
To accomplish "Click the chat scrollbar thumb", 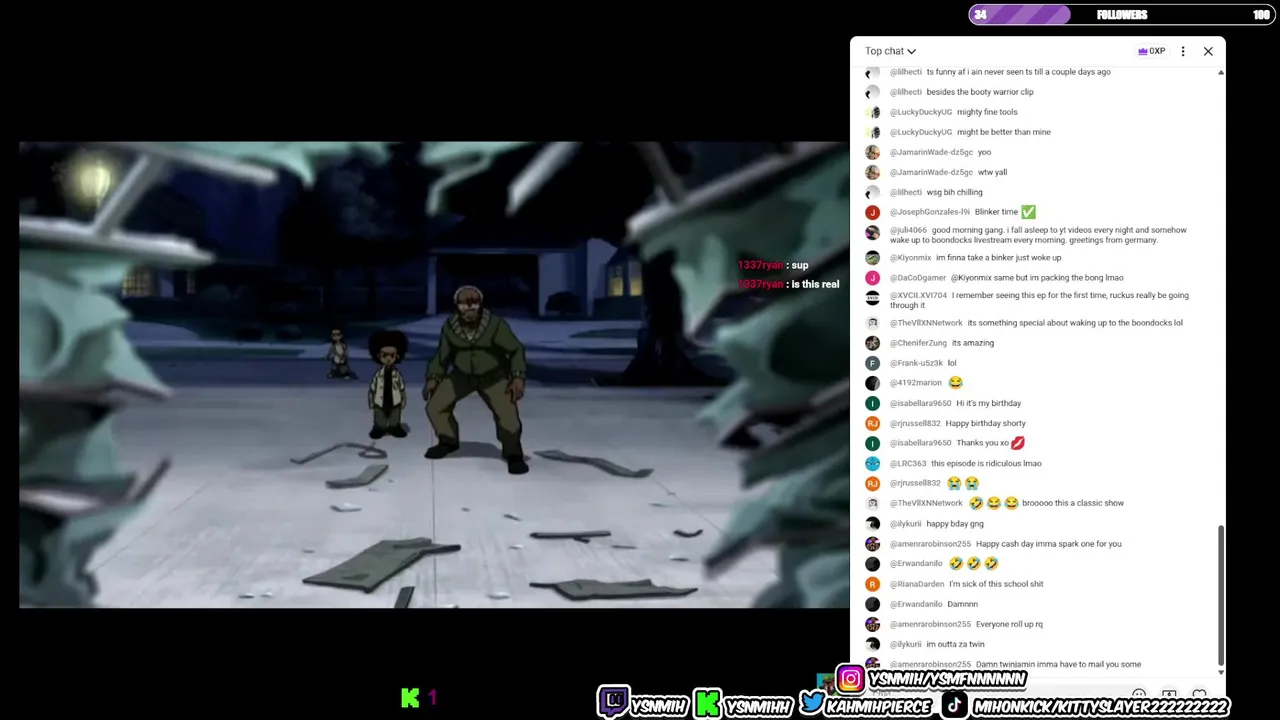I will pyautogui.click(x=1221, y=596).
